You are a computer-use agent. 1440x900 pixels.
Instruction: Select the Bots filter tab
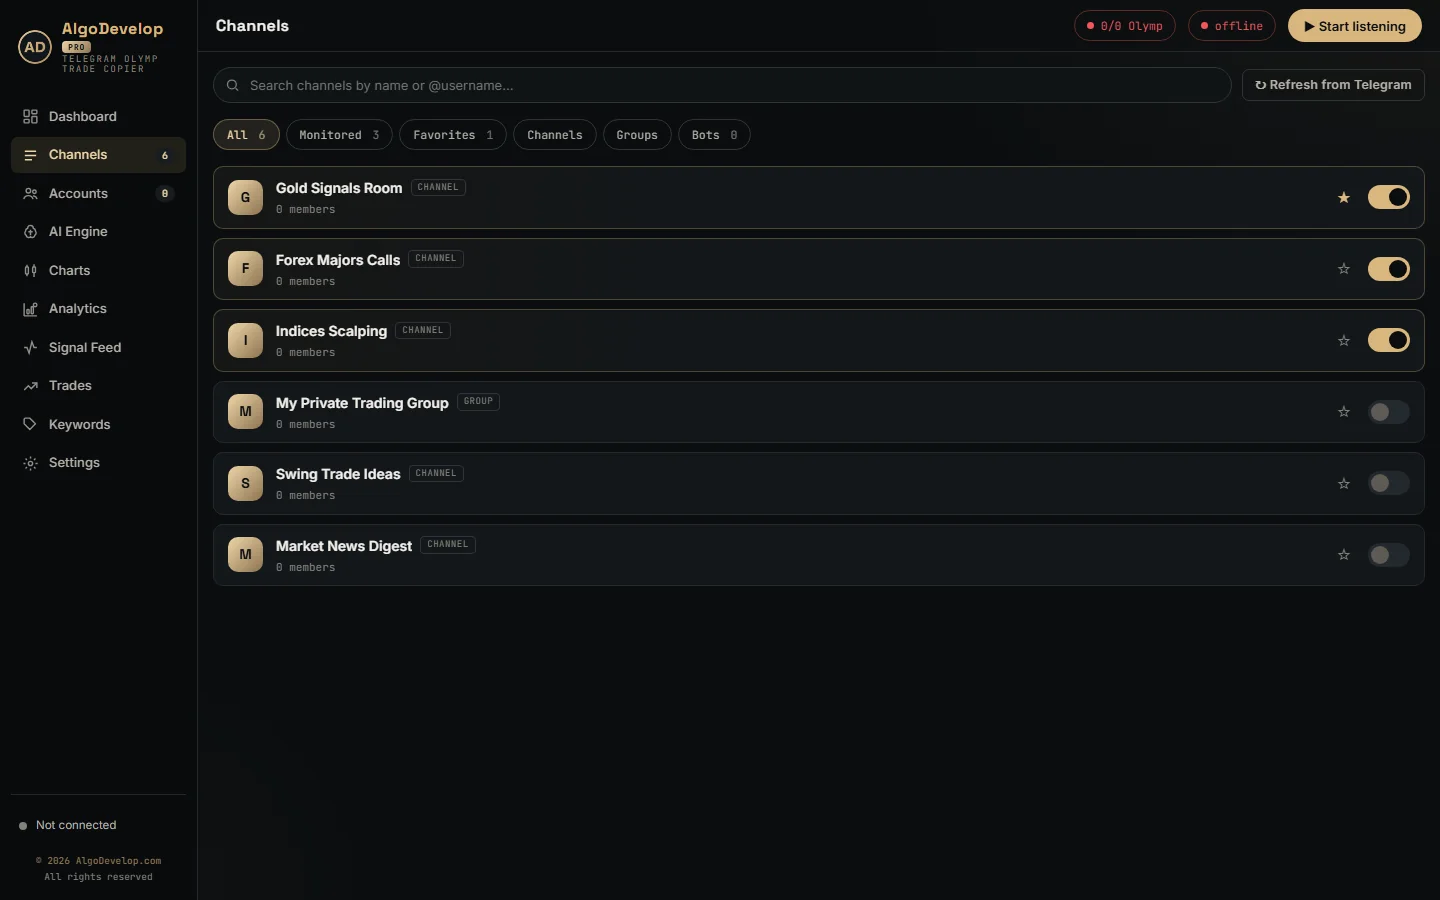coord(714,135)
